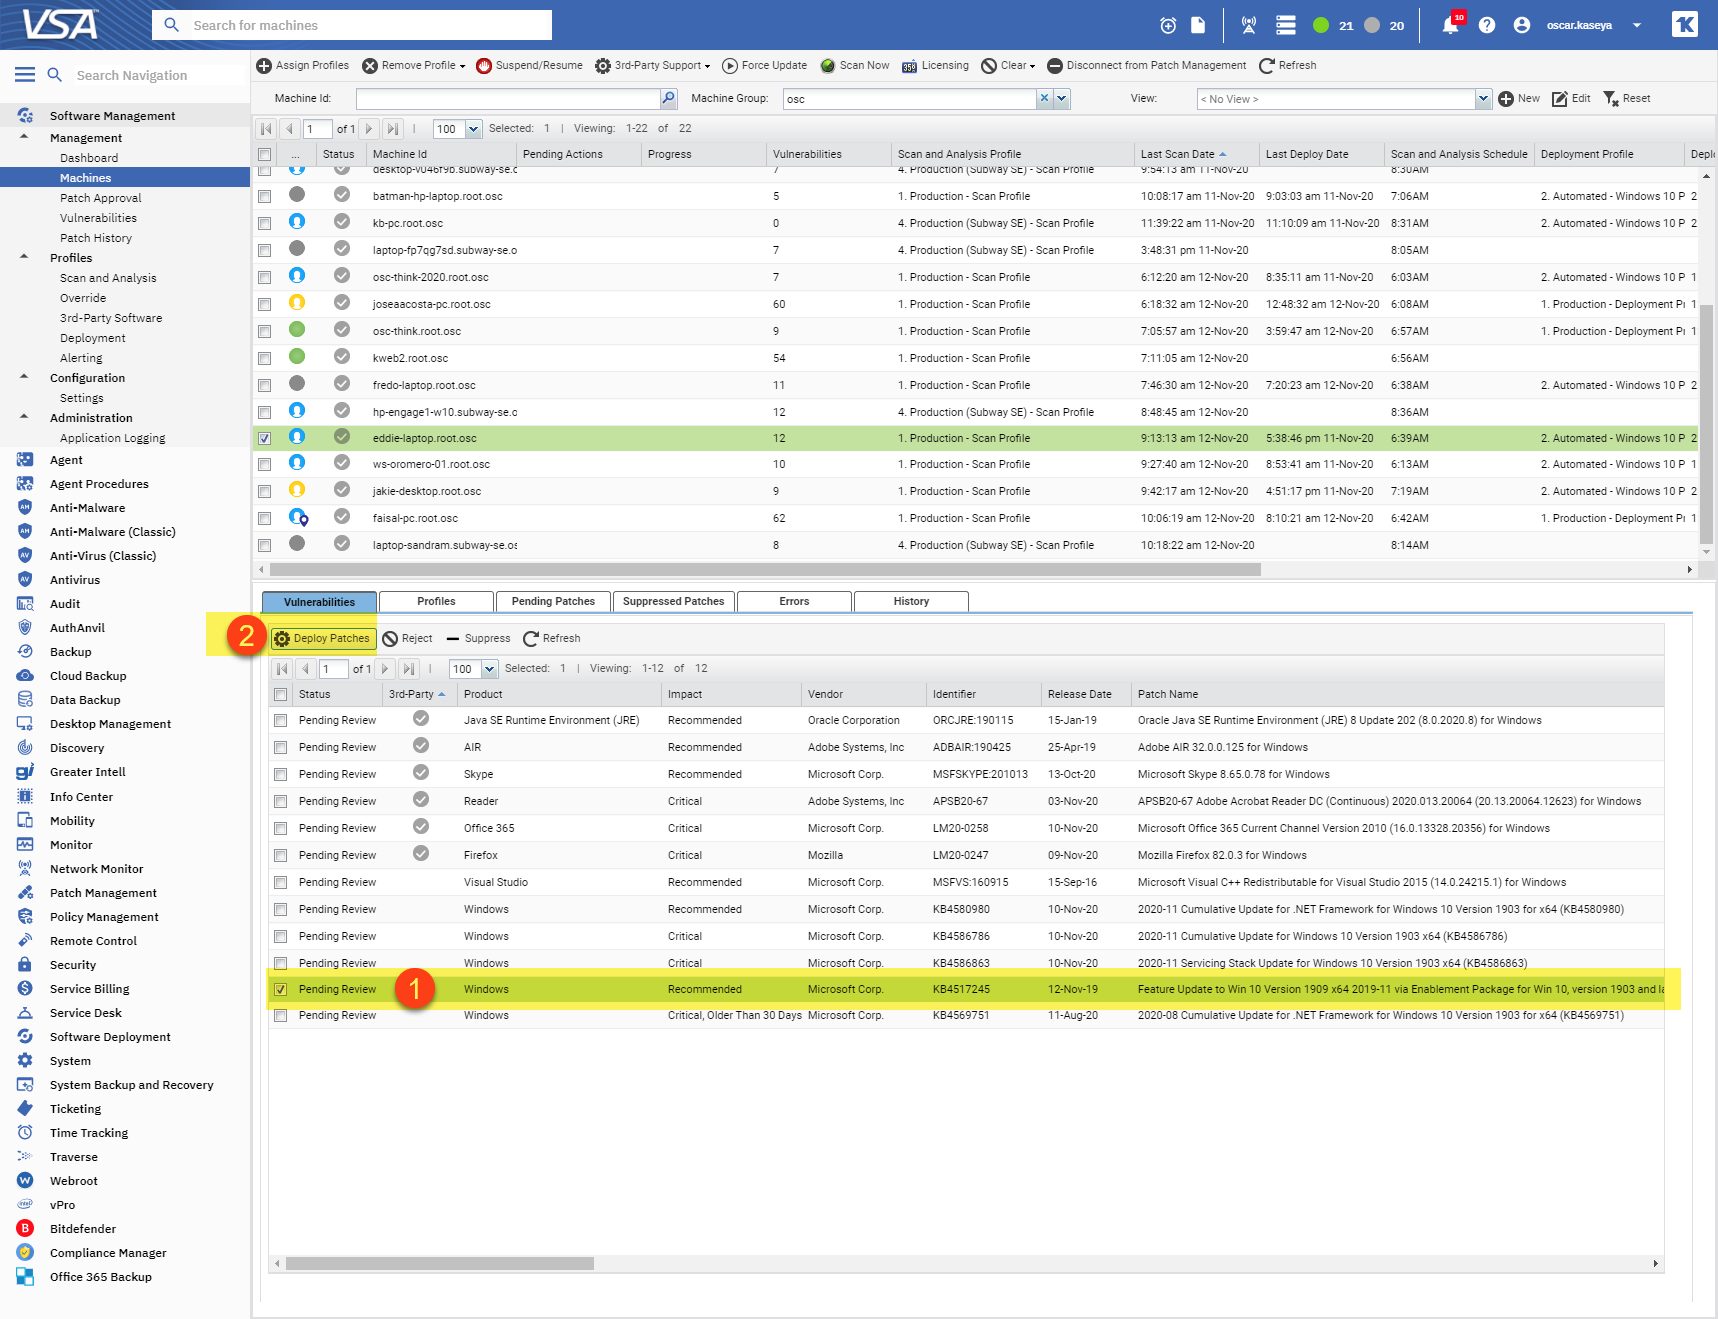
Task: Reject the selected patch
Action: [408, 639]
